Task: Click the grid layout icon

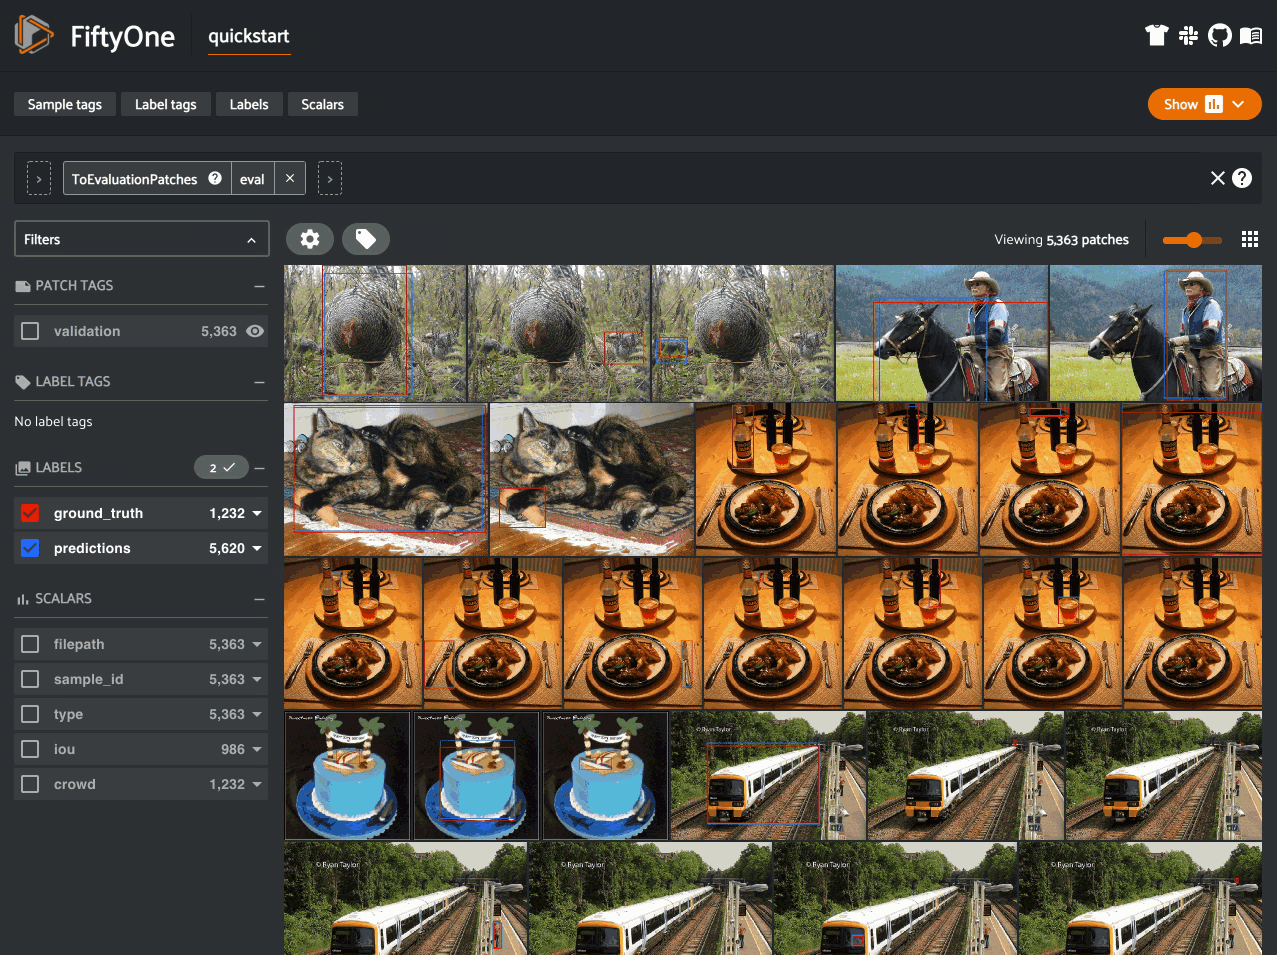Action: 1250,239
